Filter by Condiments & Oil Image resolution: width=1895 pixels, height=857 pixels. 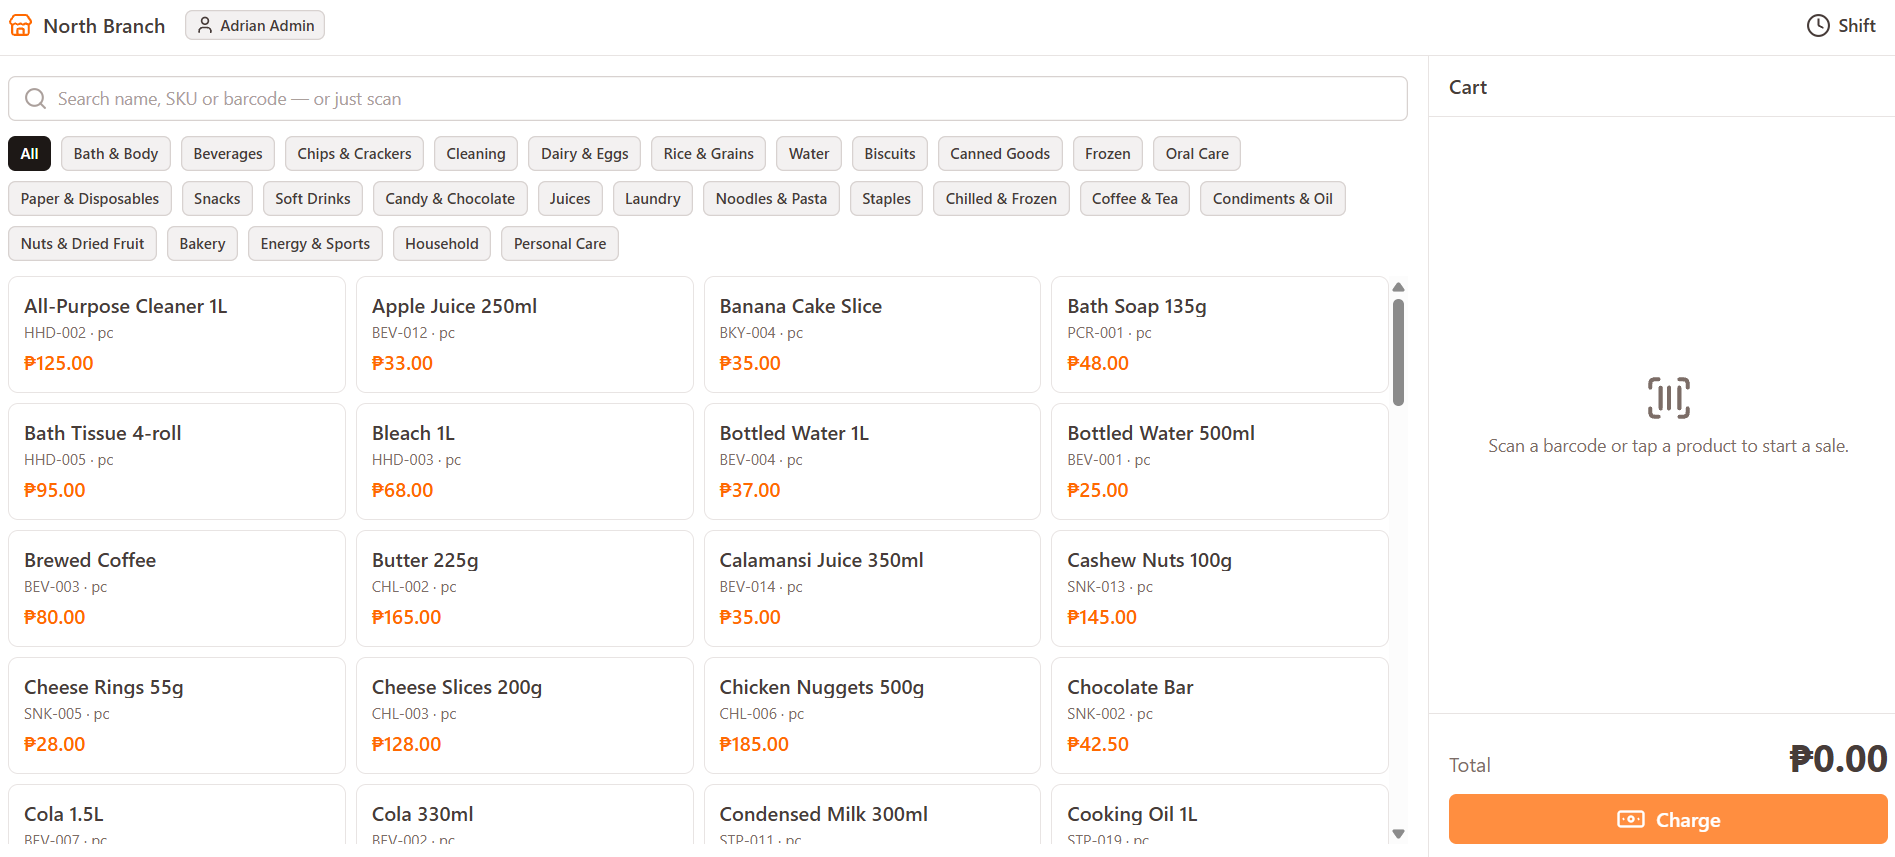[1273, 199]
